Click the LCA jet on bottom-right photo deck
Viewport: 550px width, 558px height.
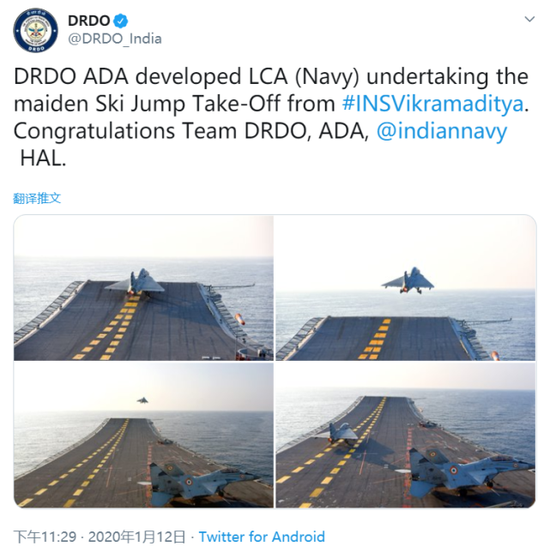(x=339, y=433)
